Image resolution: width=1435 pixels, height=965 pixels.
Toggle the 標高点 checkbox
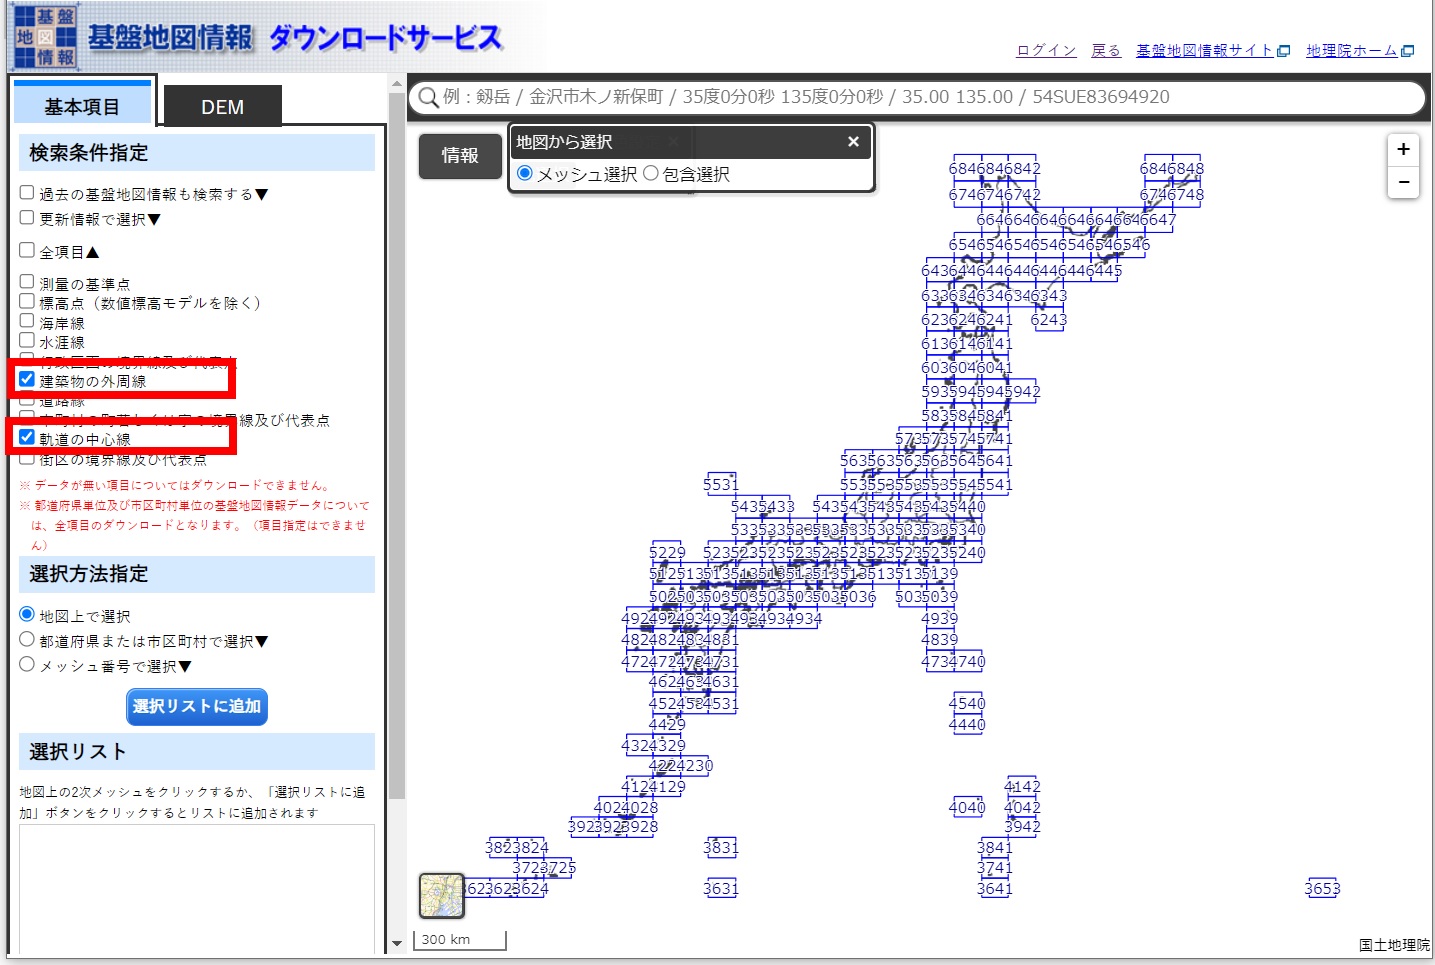(x=27, y=301)
